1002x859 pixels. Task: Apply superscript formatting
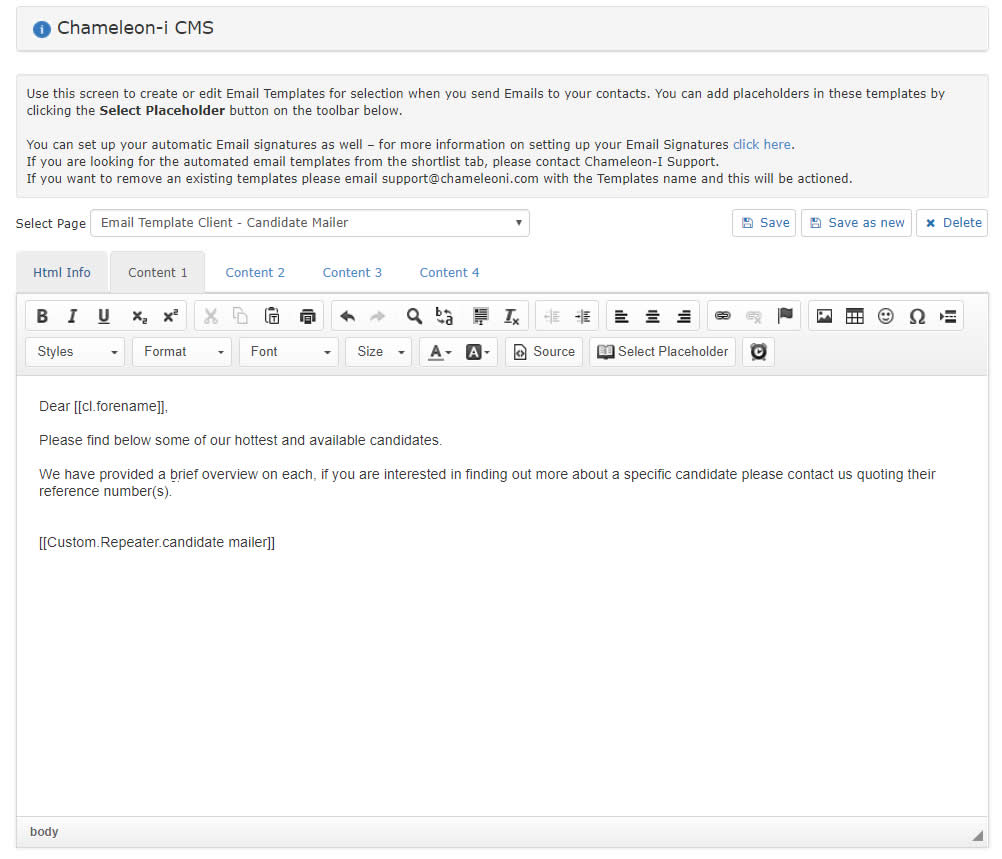171,316
